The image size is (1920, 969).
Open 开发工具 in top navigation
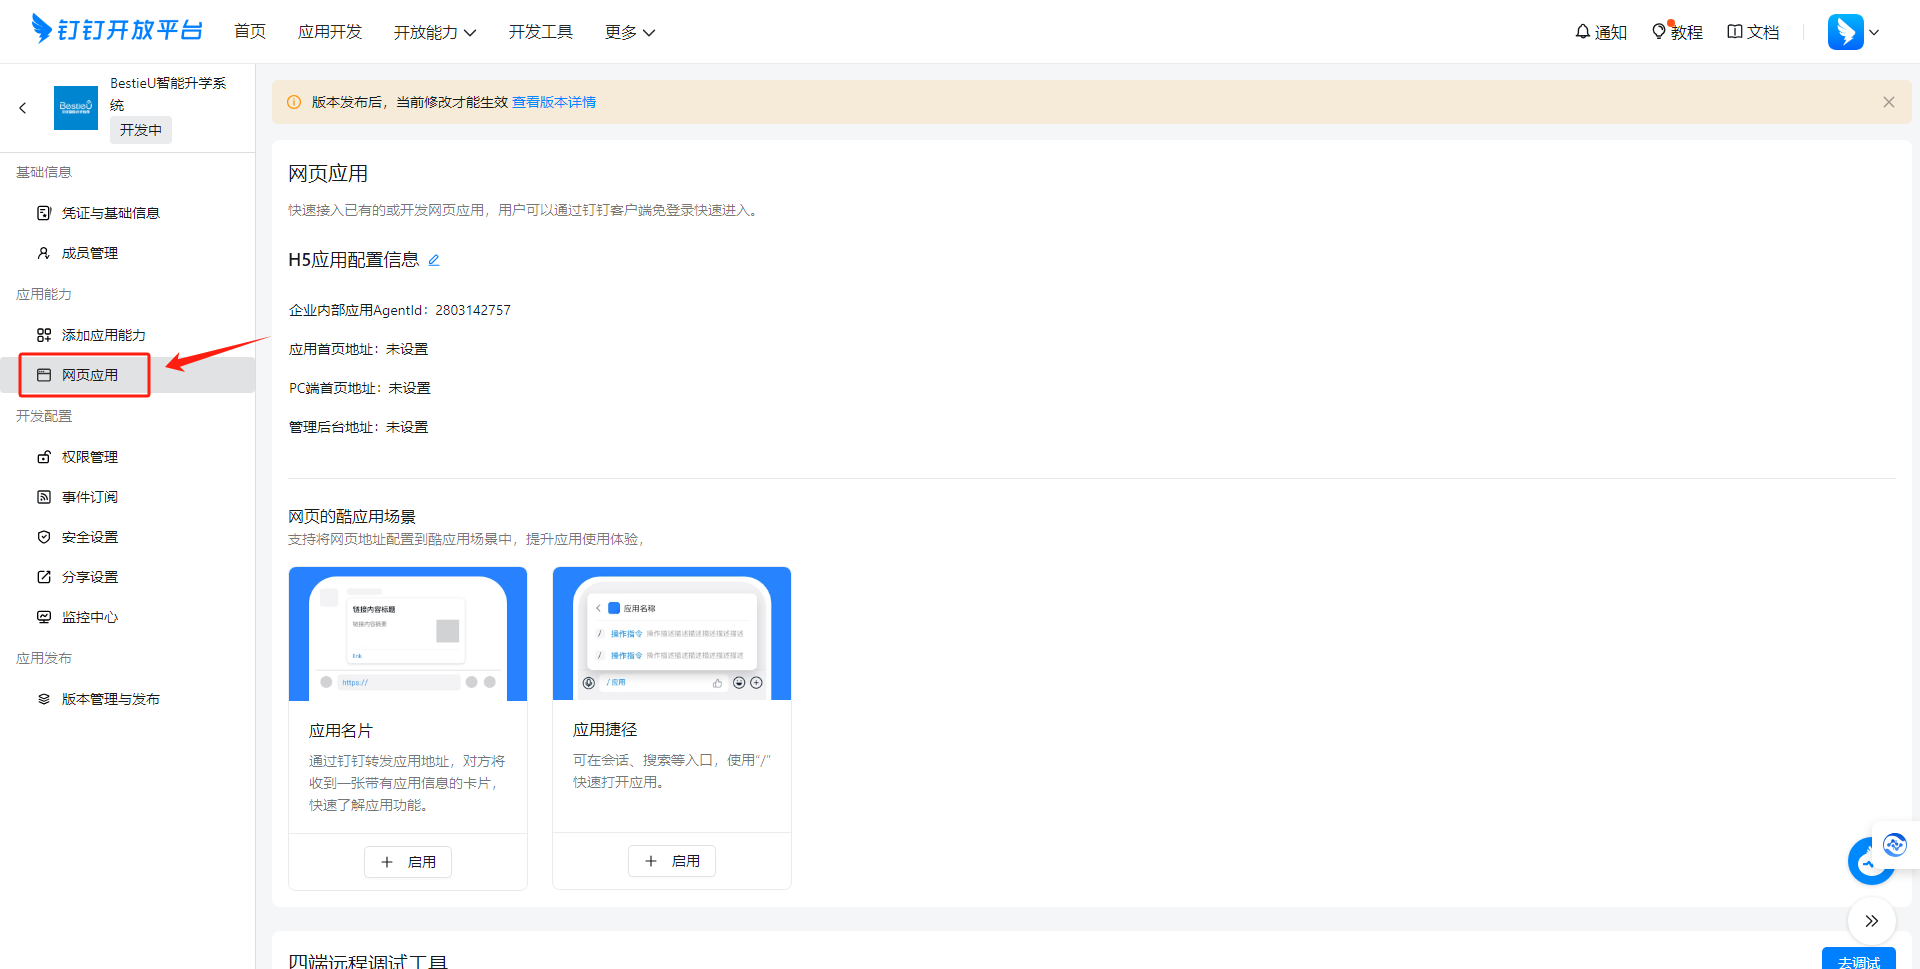(x=541, y=32)
